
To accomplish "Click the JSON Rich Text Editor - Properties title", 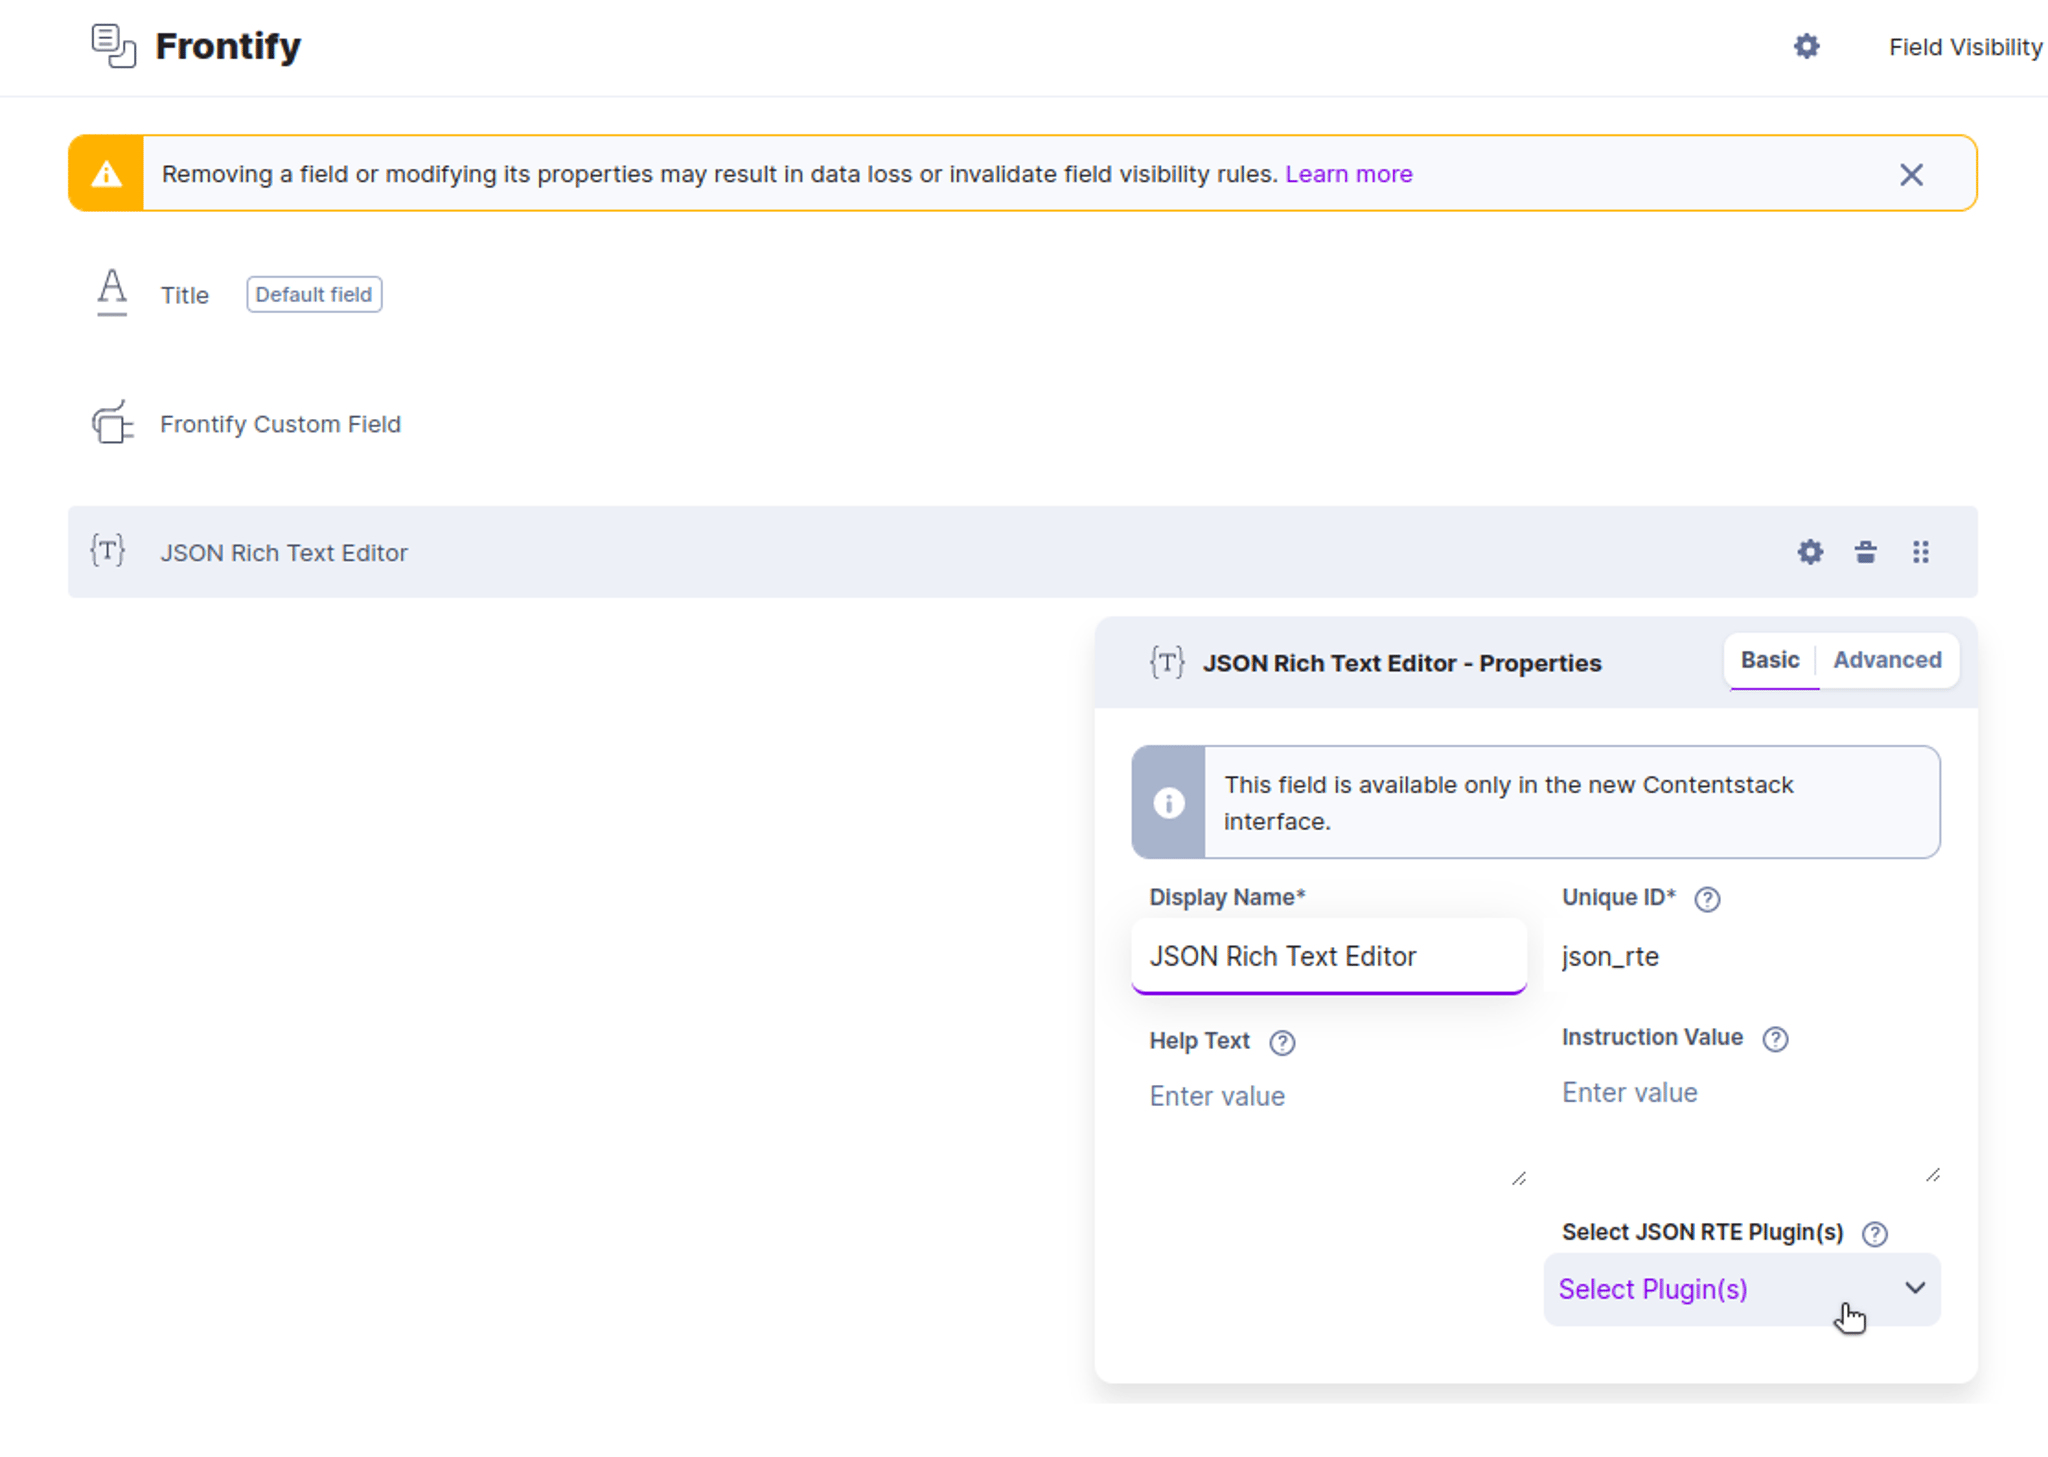I will point(1402,663).
